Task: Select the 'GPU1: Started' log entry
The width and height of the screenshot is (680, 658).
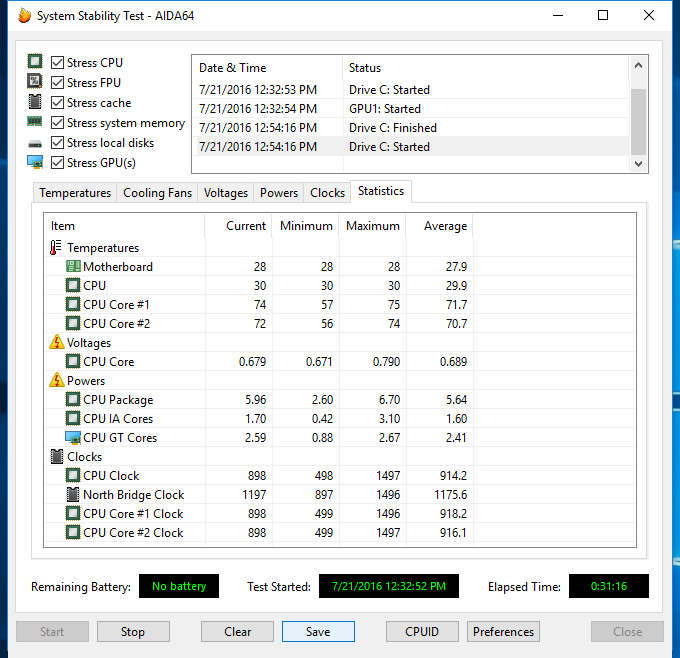Action: pos(411,108)
